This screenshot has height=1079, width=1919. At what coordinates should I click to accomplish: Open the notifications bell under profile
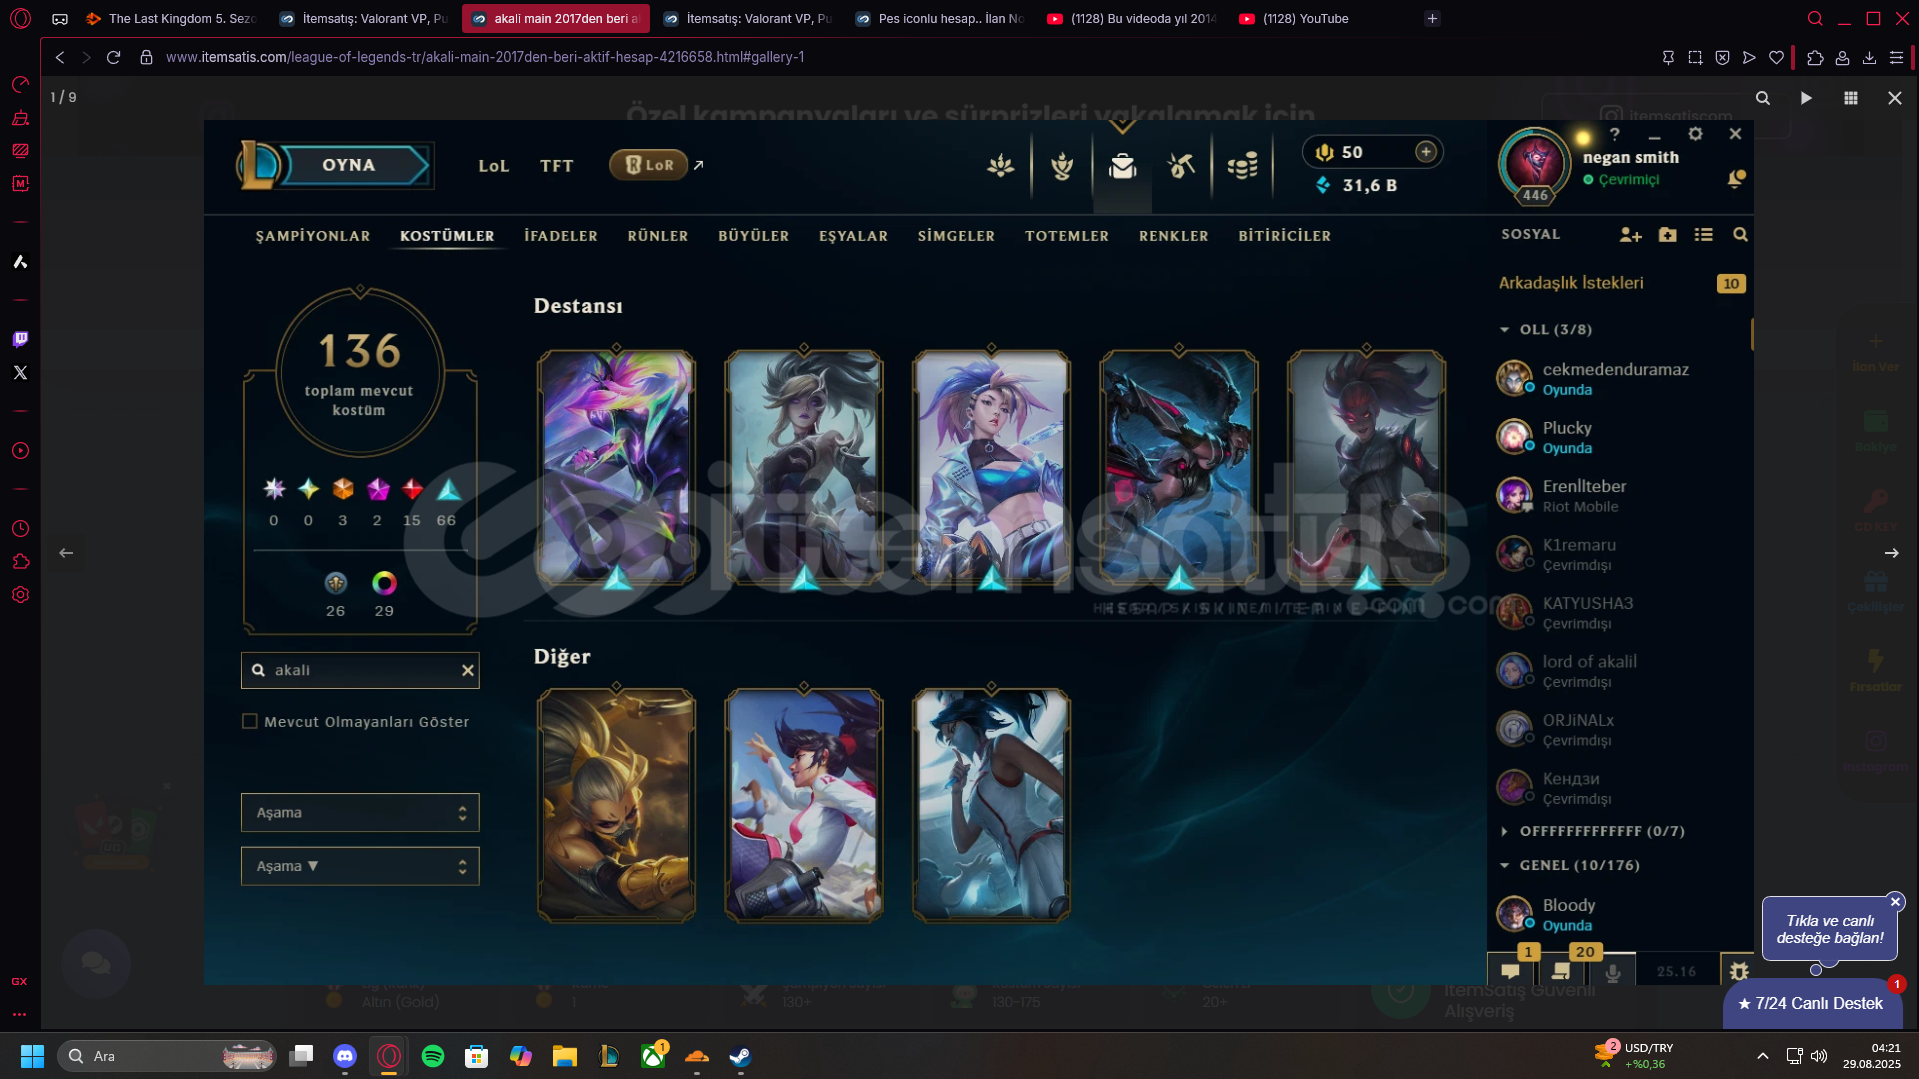click(1736, 179)
